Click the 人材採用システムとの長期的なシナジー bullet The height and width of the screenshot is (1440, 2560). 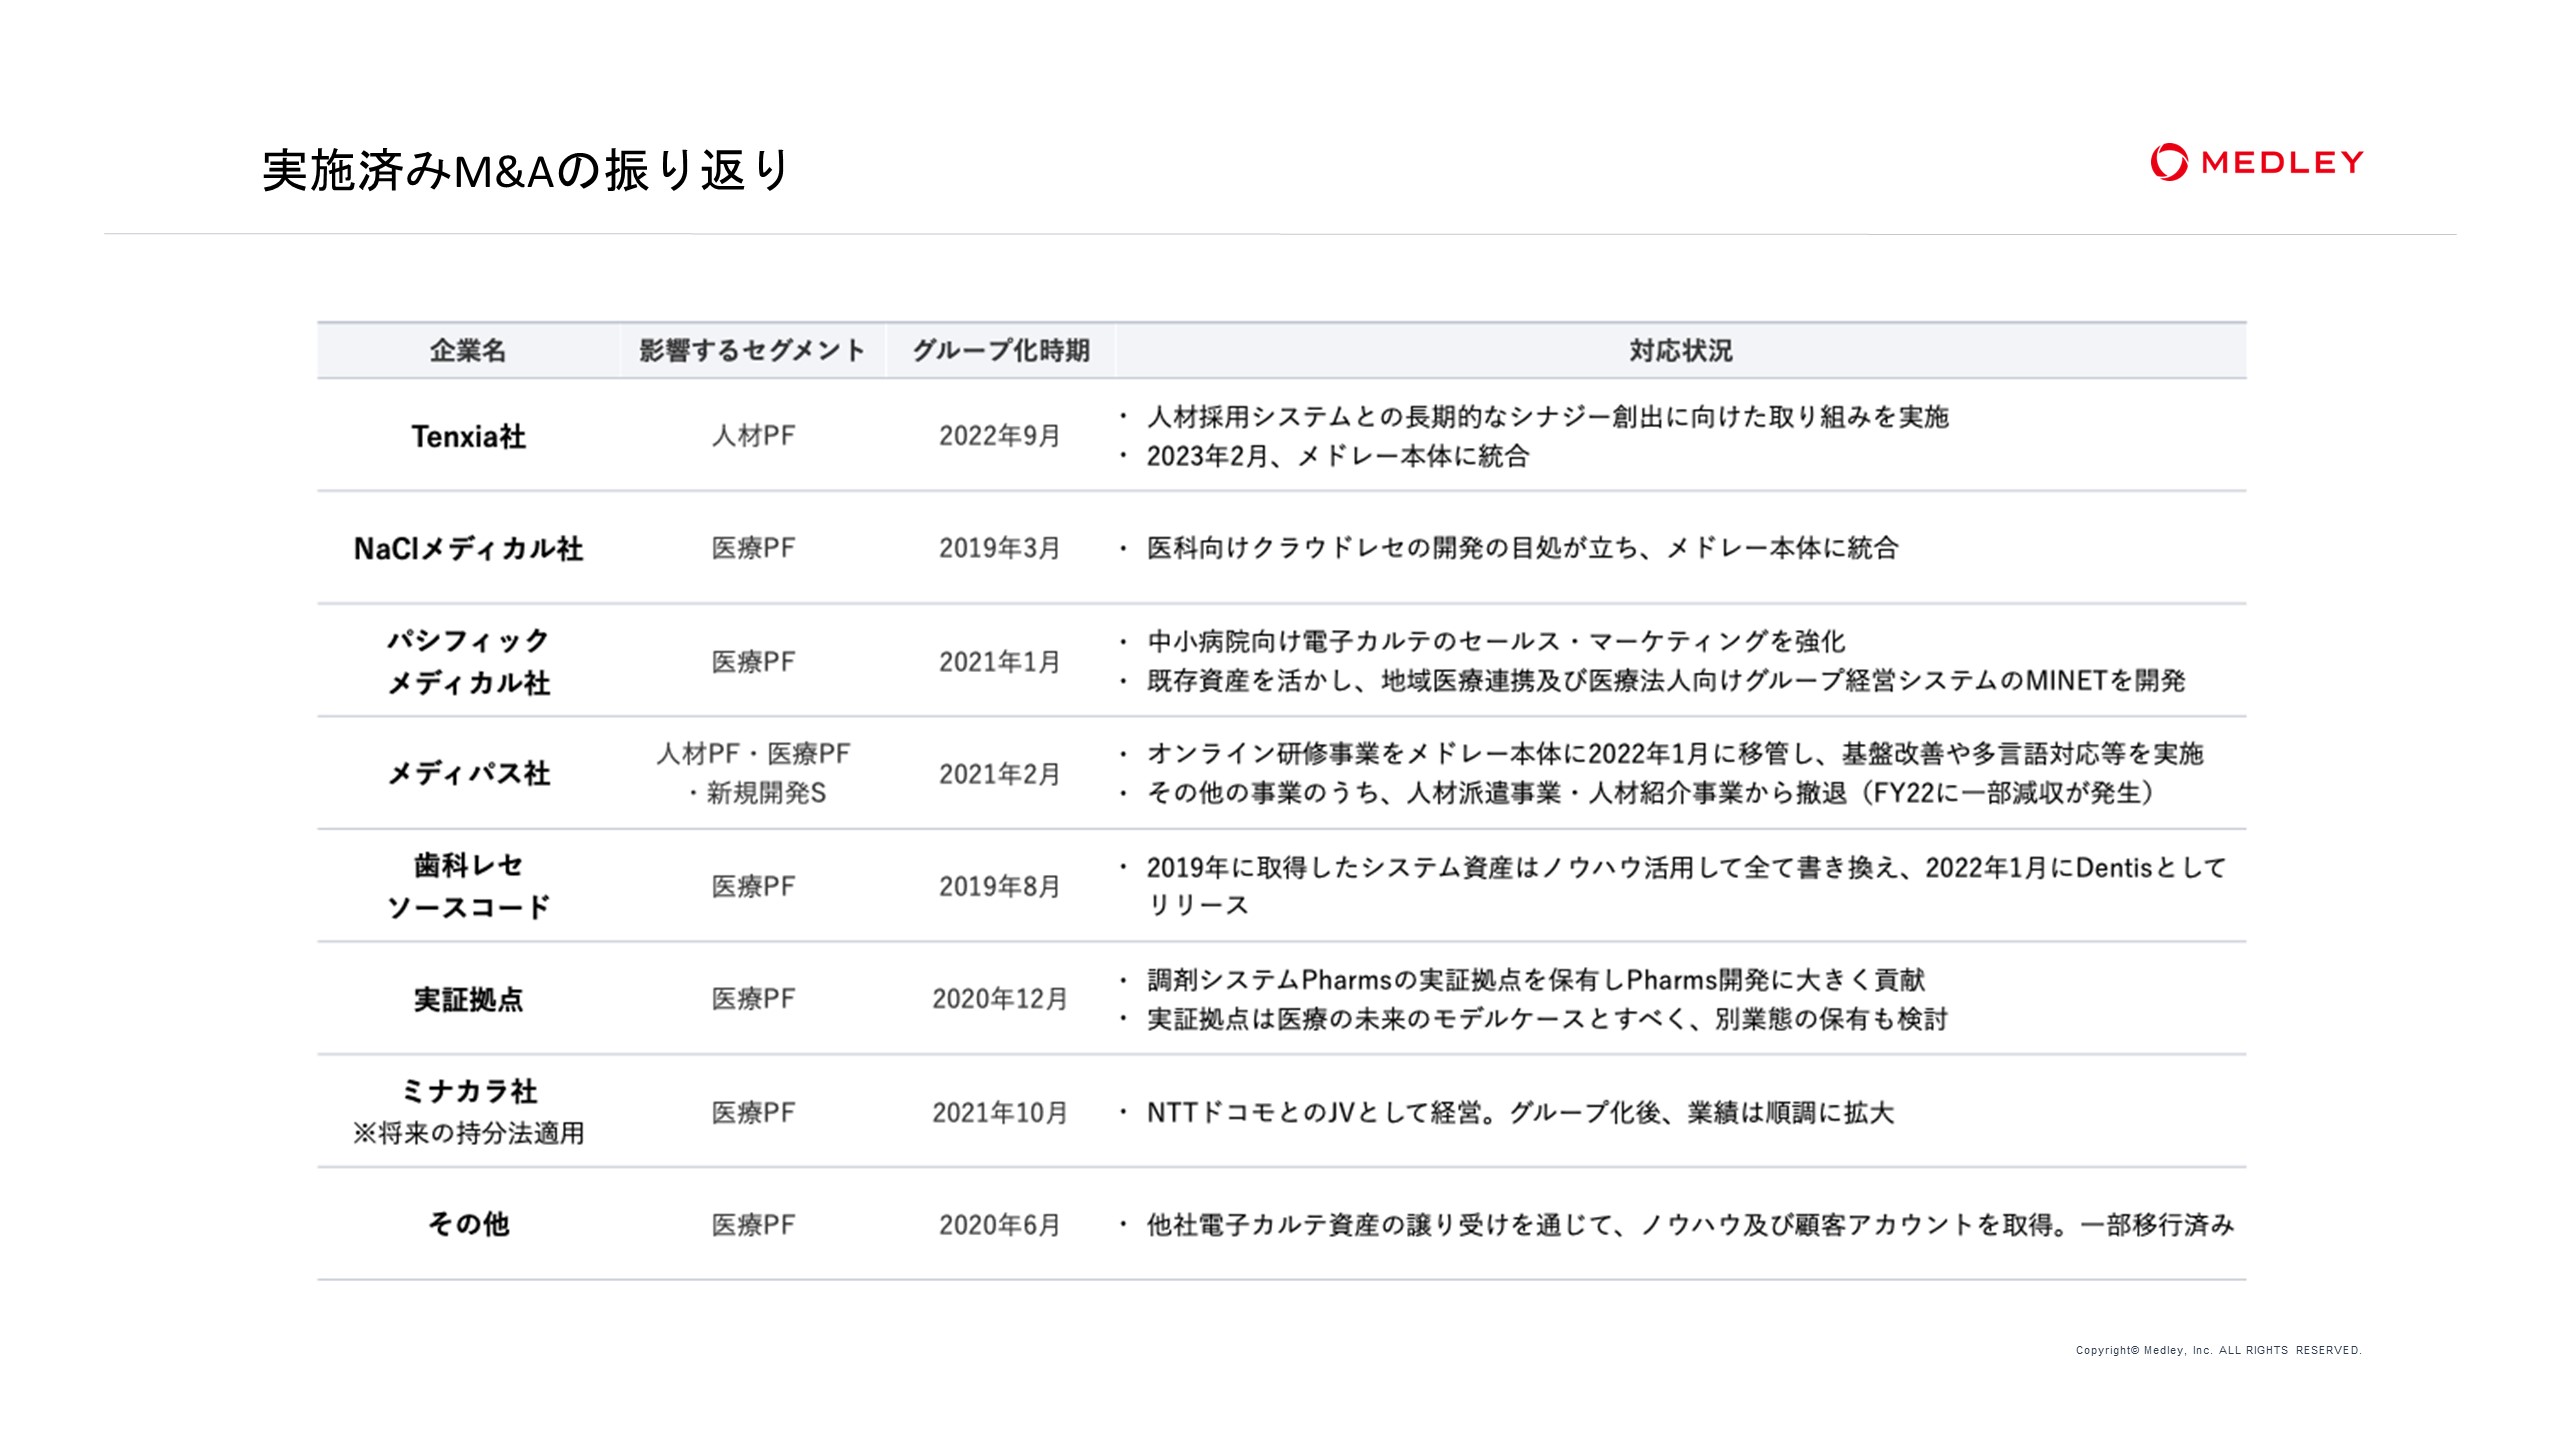coord(1547,416)
